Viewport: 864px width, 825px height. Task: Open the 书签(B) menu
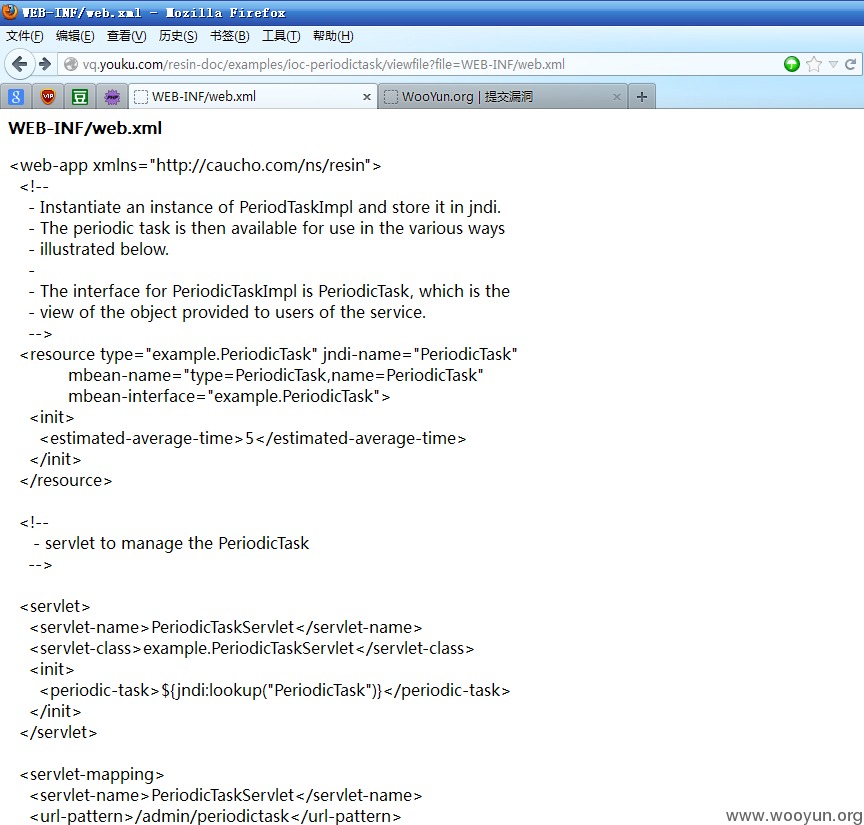coord(230,36)
